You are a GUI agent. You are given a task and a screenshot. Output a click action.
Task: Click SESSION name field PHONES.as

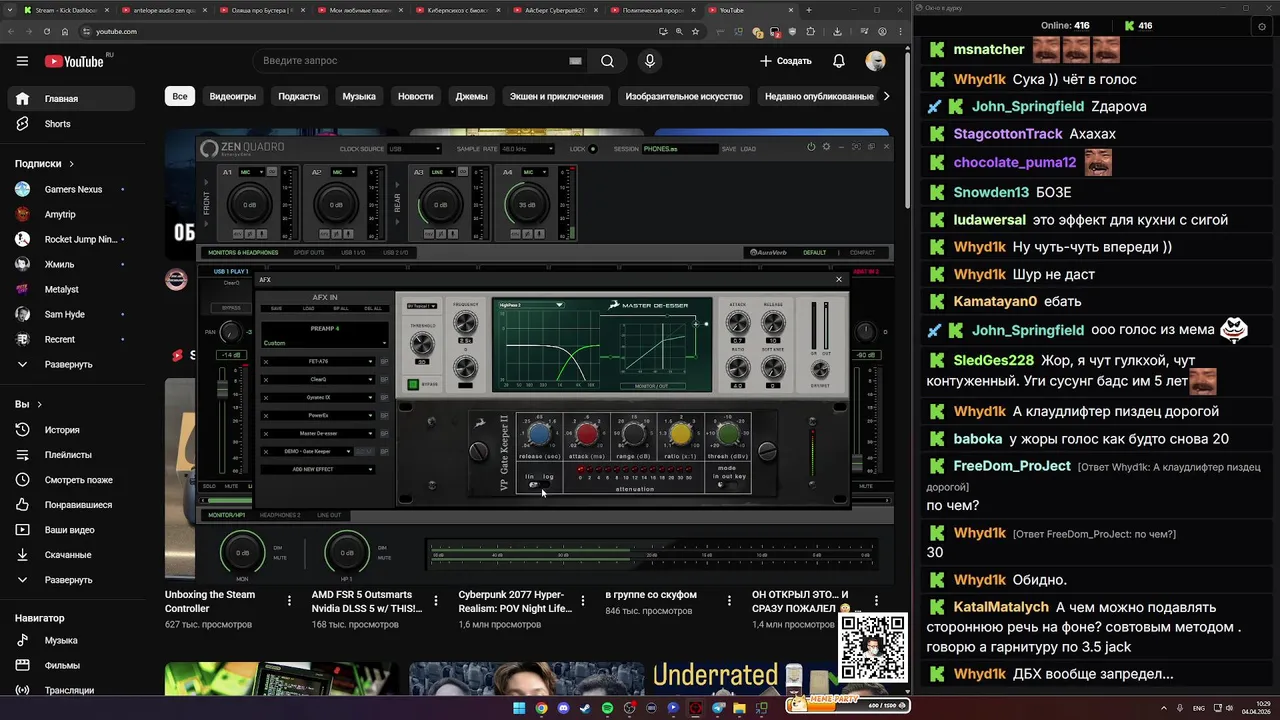pos(680,149)
